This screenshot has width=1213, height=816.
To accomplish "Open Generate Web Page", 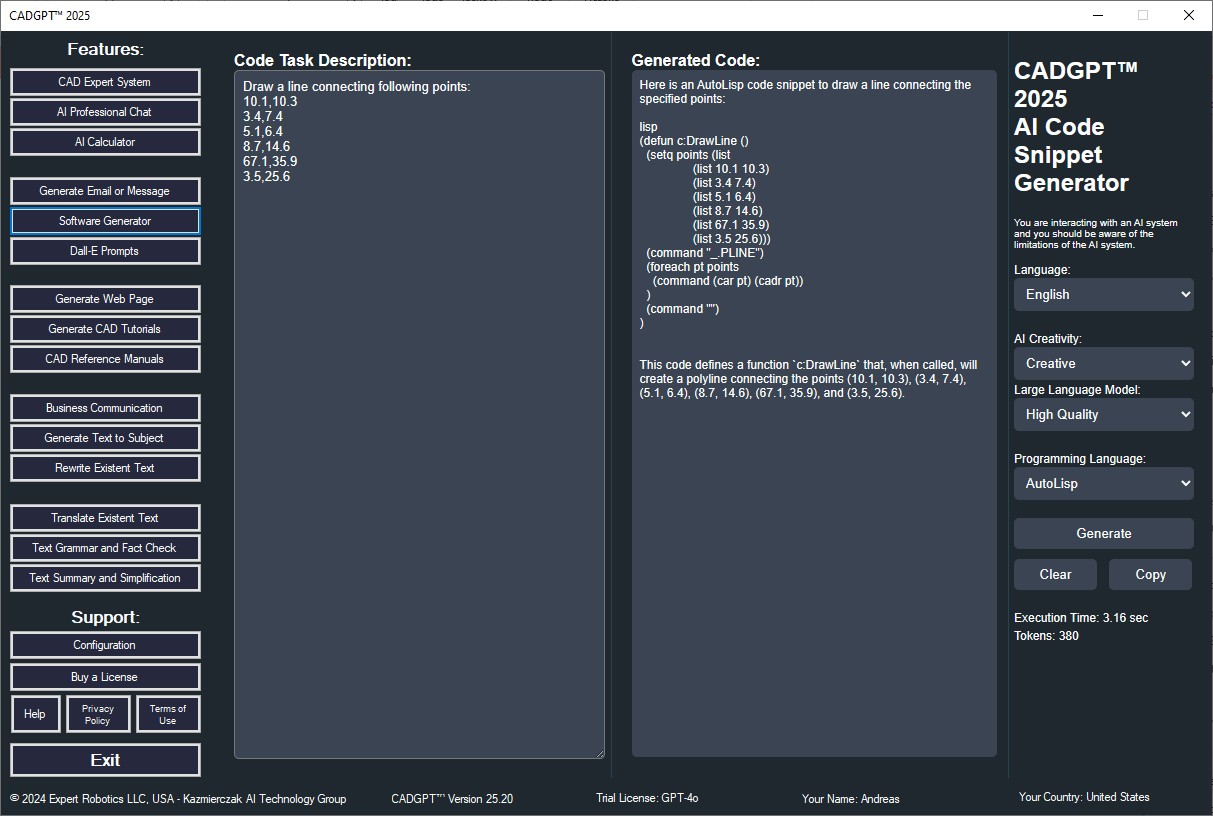I will click(105, 299).
